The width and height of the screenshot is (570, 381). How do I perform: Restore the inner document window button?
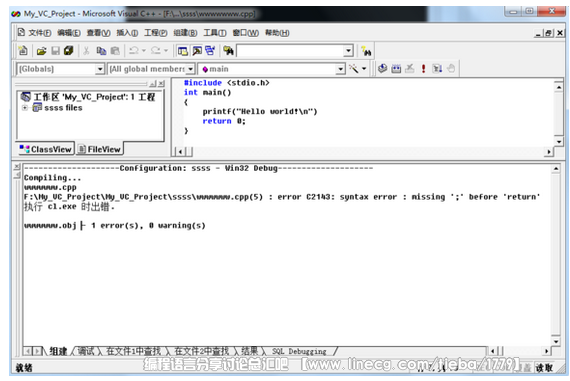(x=549, y=33)
